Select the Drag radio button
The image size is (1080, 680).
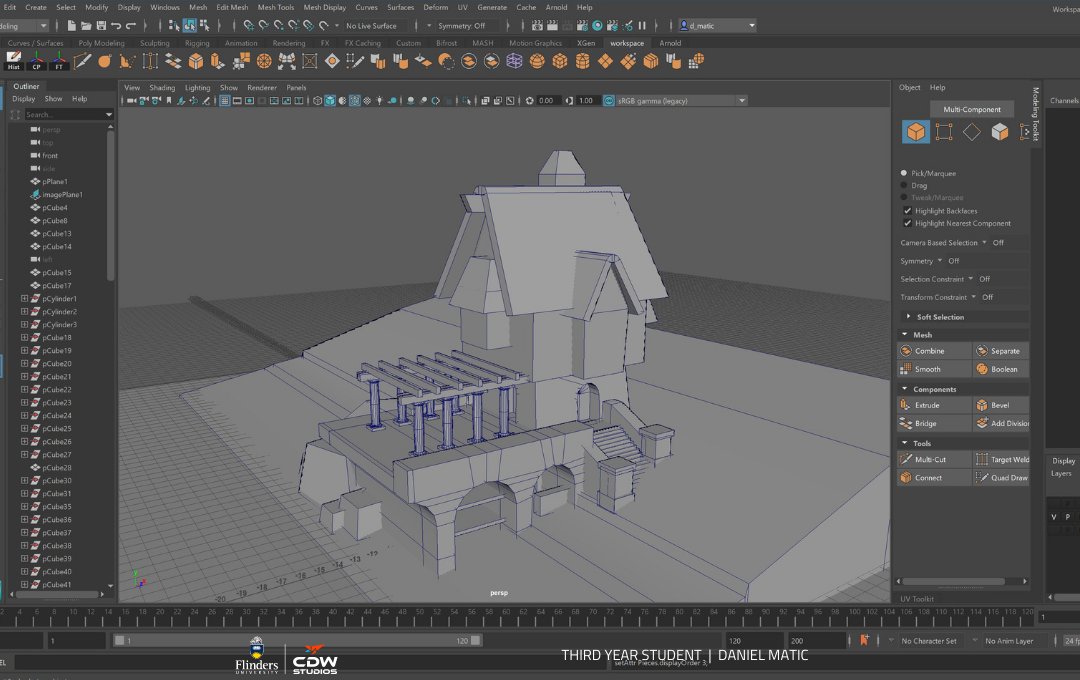pos(904,185)
